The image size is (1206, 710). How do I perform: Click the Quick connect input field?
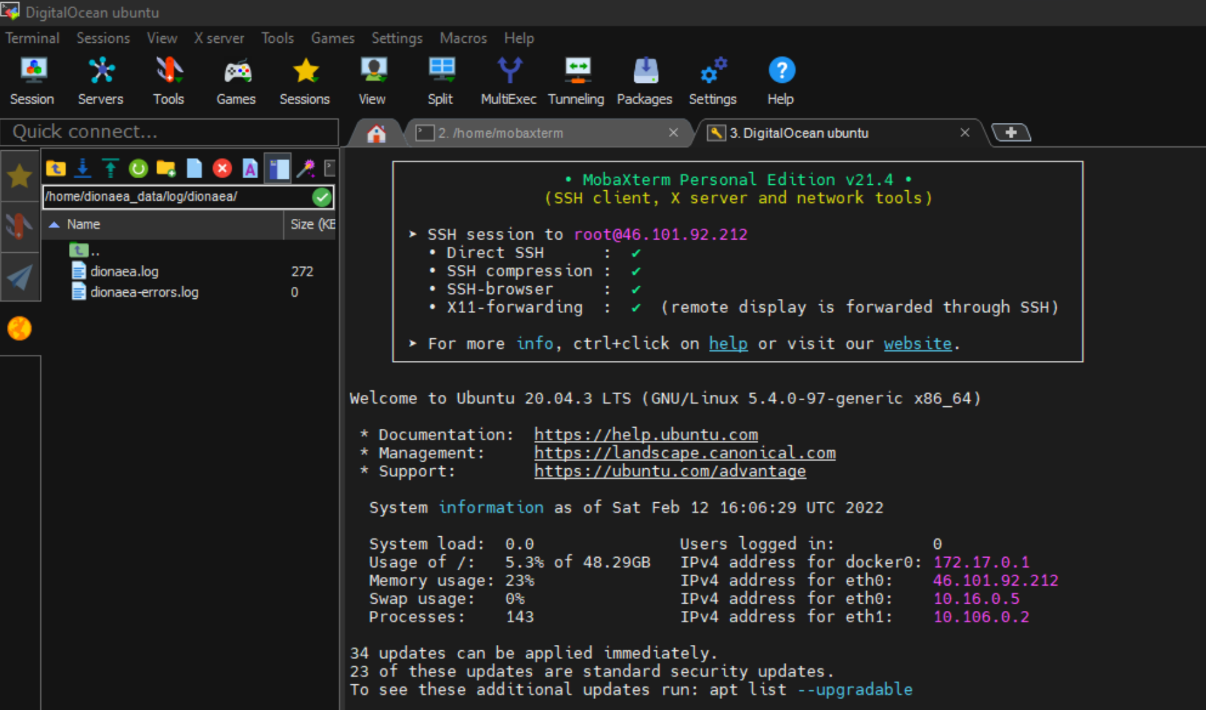coord(170,132)
